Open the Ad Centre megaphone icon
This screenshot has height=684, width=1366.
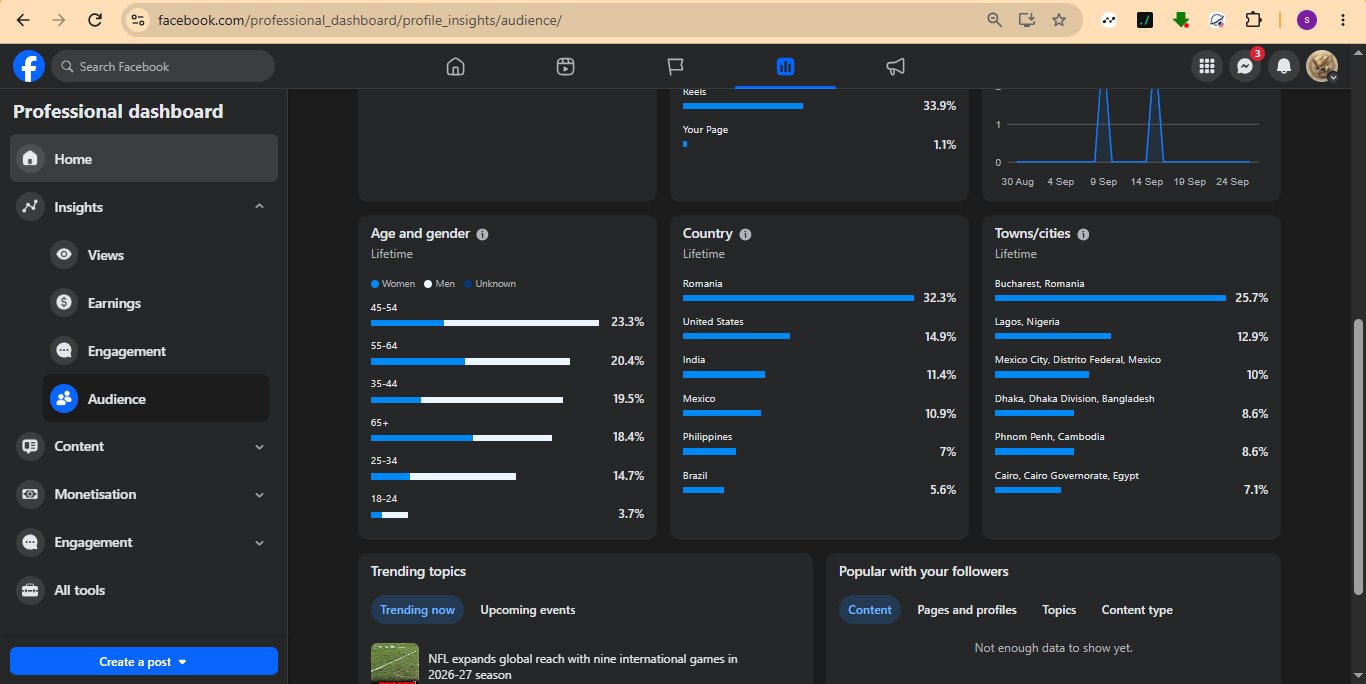tap(895, 67)
